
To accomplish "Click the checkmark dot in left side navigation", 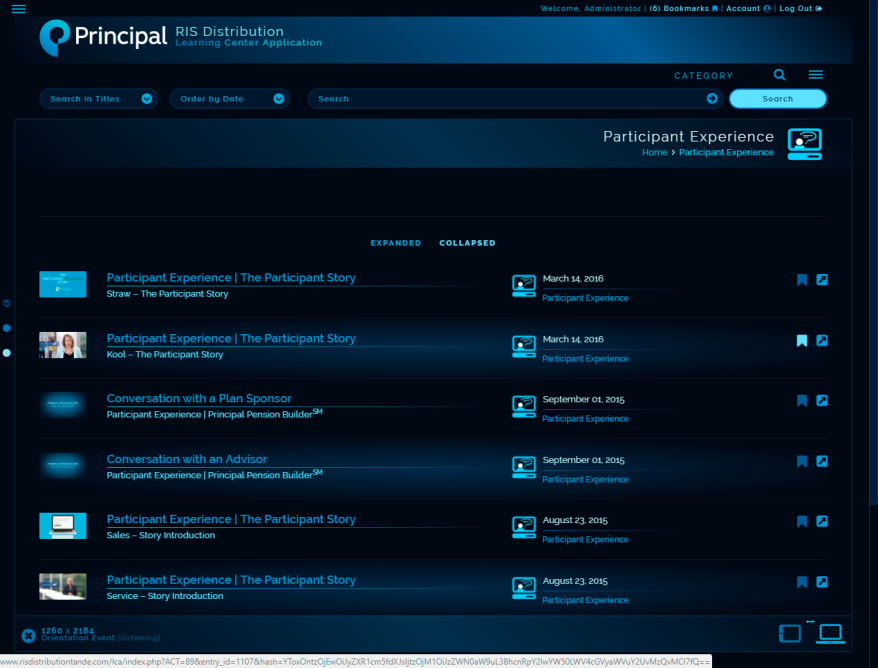I will (7, 303).
